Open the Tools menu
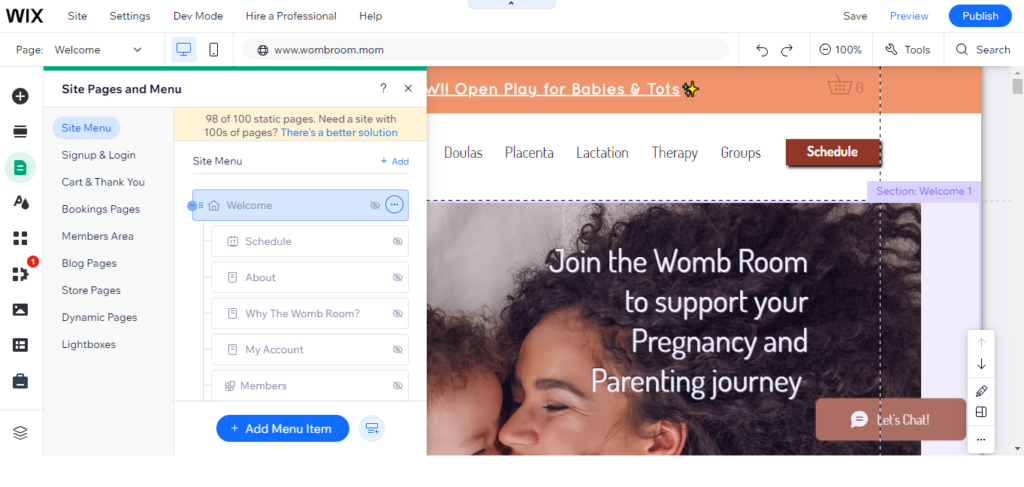Viewport: 1024px width, 487px height. (908, 50)
